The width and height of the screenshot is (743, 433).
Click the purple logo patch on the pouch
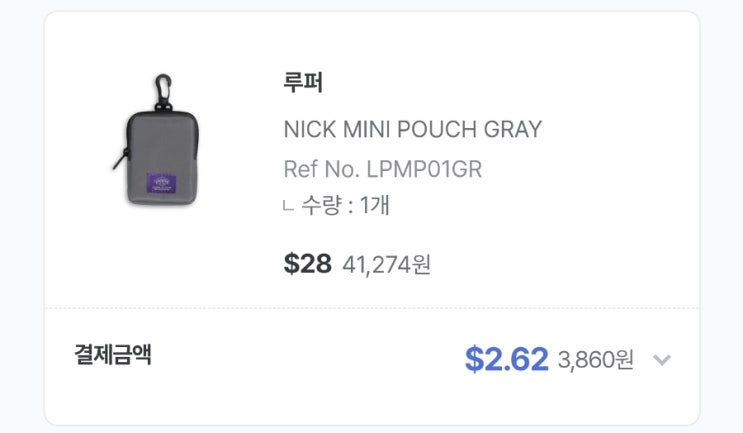click(161, 183)
